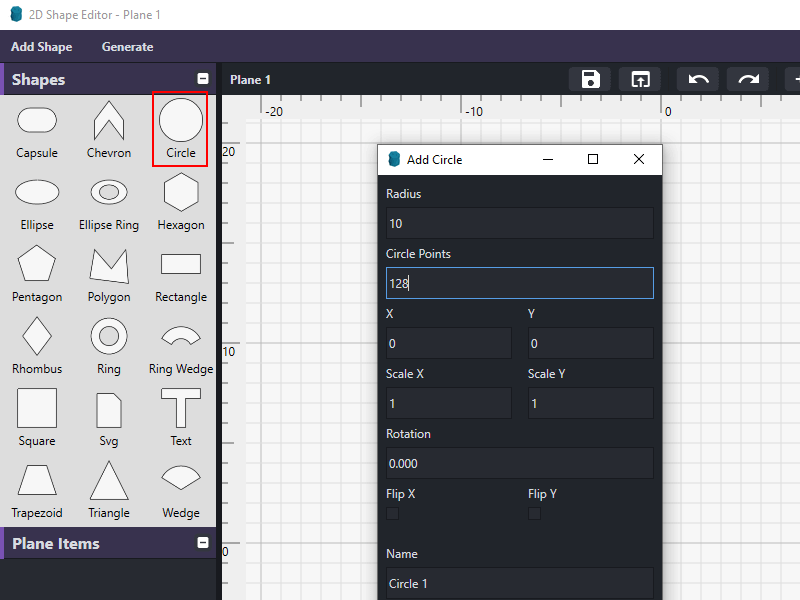This screenshot has height=600, width=800.
Task: Select the Hexagon shape
Action: [x=181, y=204]
